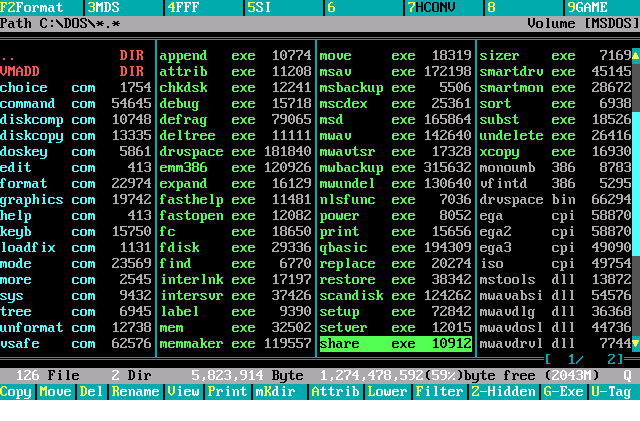This screenshot has height=421, width=640.
Task: Select the attrib exe file
Action: click(x=236, y=71)
